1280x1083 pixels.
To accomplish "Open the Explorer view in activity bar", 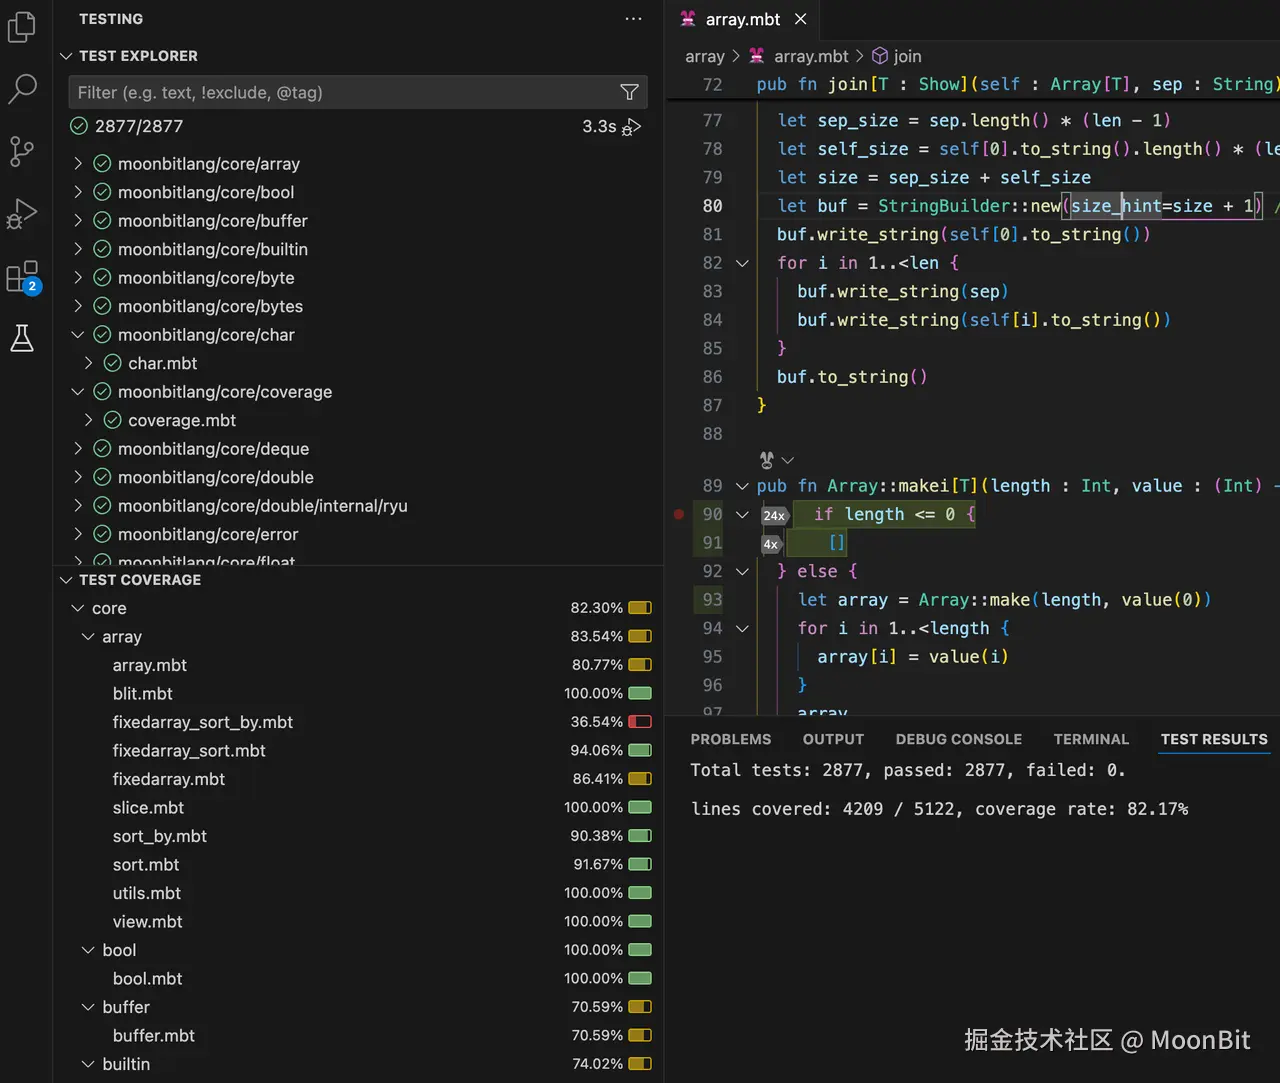I will [22, 27].
